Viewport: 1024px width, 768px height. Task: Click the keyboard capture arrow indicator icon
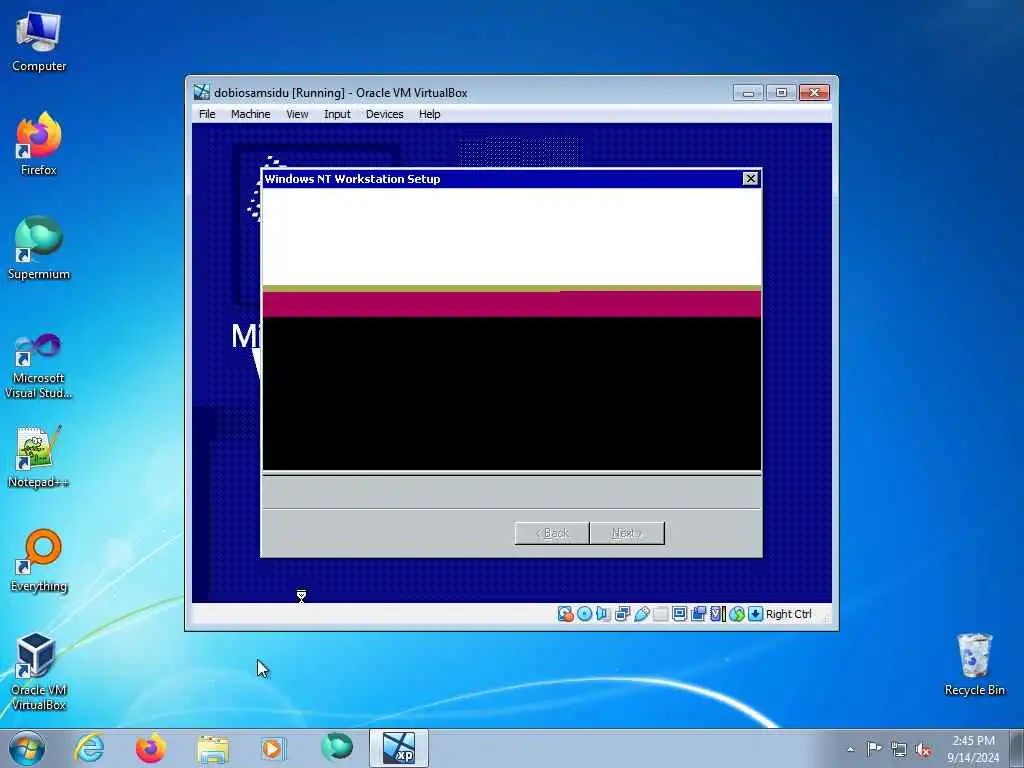tap(756, 614)
